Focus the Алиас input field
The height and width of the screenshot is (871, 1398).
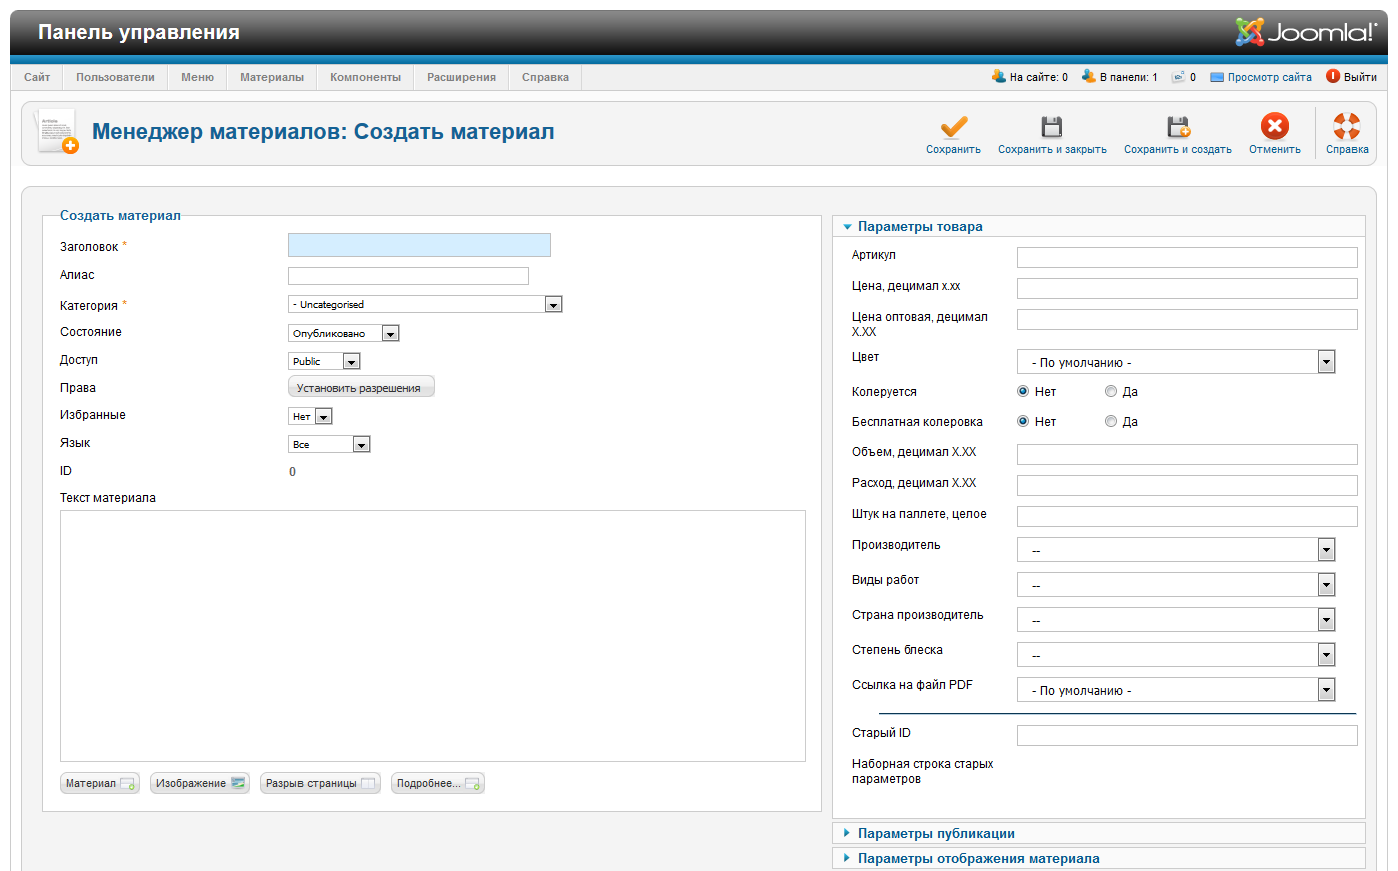click(x=408, y=276)
